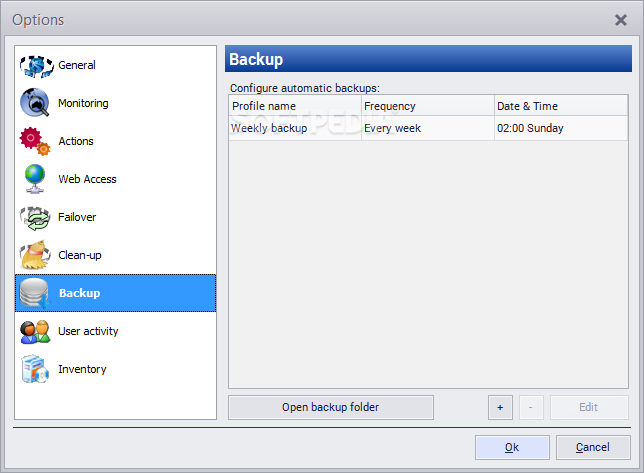
Task: Select the Weekly backup profile row
Action: 428,128
